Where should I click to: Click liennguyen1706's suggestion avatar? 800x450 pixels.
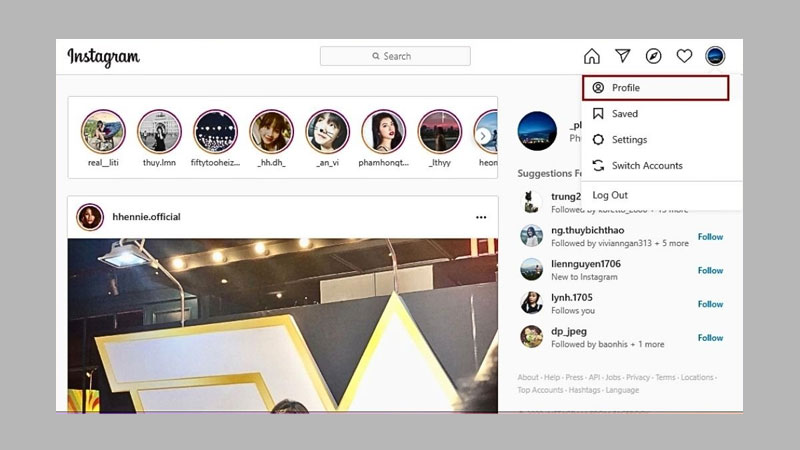[x=531, y=269]
